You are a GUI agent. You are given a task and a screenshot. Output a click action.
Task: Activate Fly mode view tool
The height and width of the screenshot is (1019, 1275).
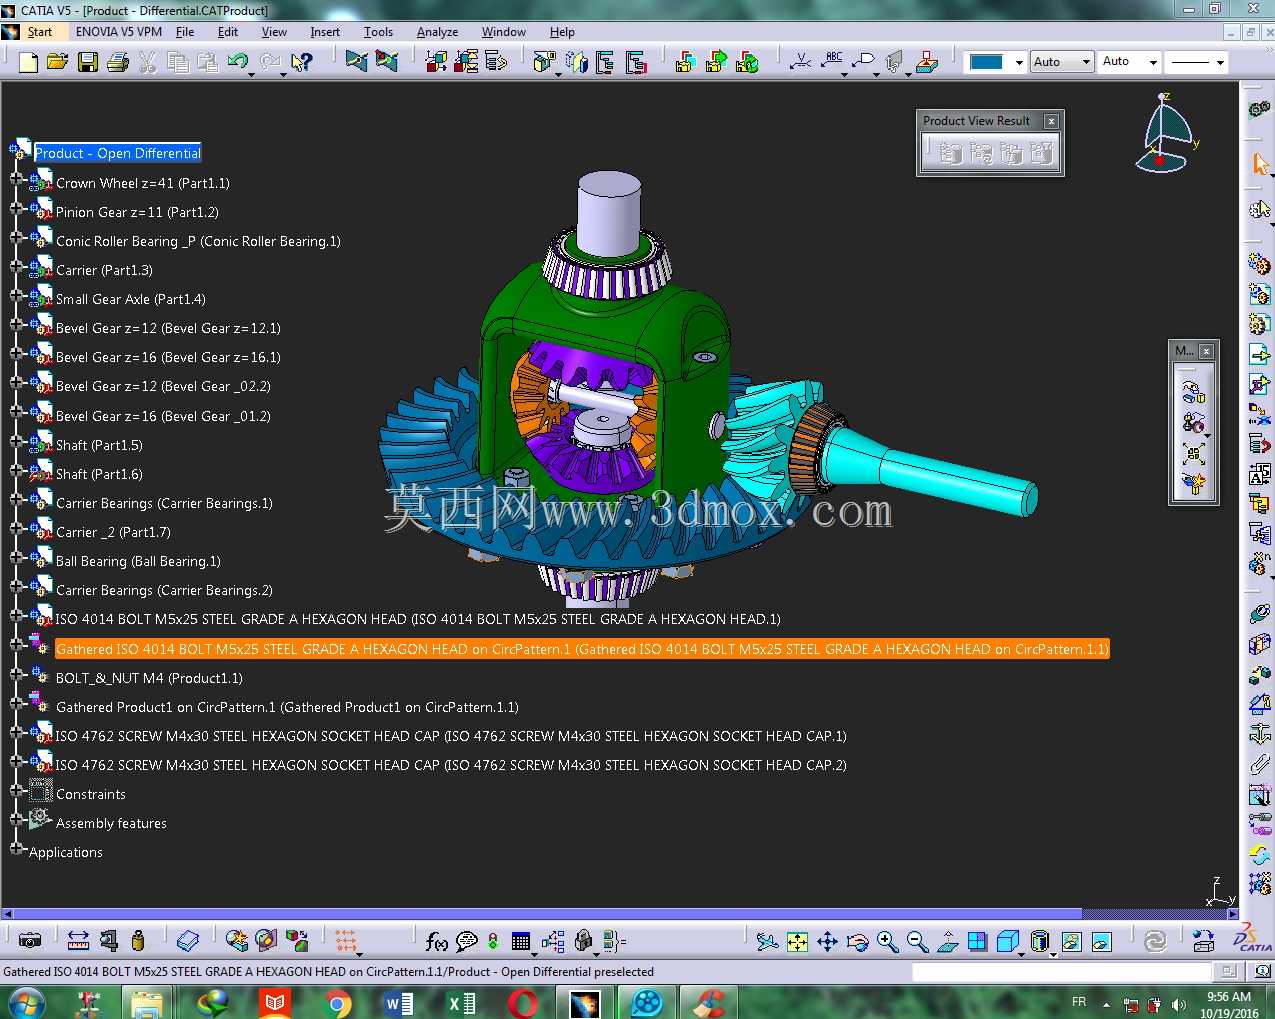[x=767, y=942]
